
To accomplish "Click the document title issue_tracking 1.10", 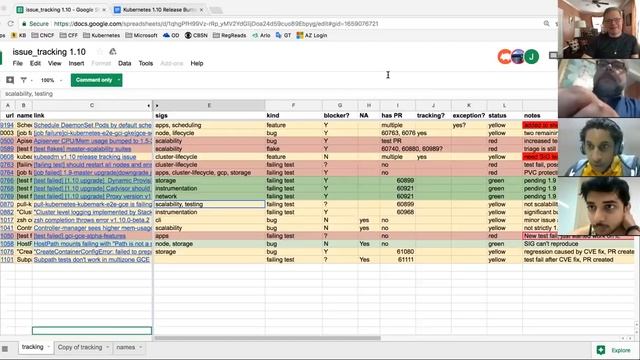I will 49,52.
